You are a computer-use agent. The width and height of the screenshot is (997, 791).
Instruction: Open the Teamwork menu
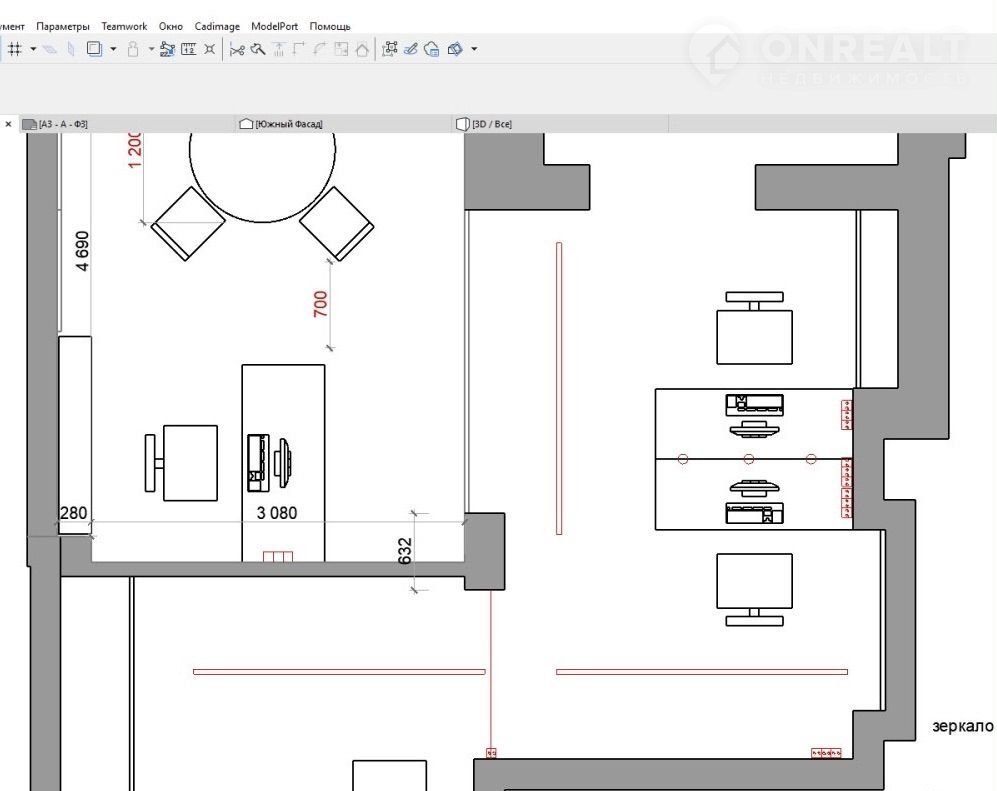124,26
